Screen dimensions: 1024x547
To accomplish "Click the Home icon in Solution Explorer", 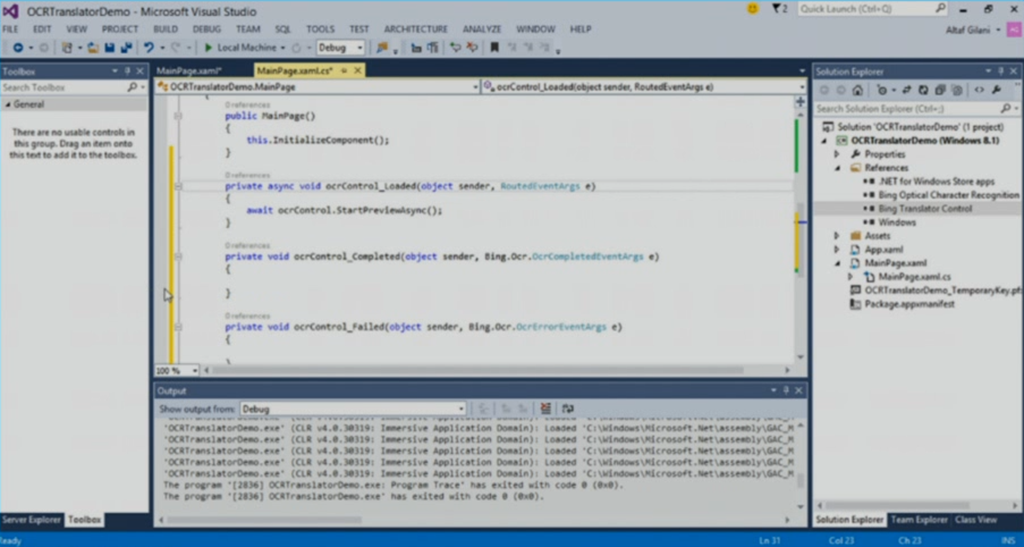I will pyautogui.click(x=857, y=90).
